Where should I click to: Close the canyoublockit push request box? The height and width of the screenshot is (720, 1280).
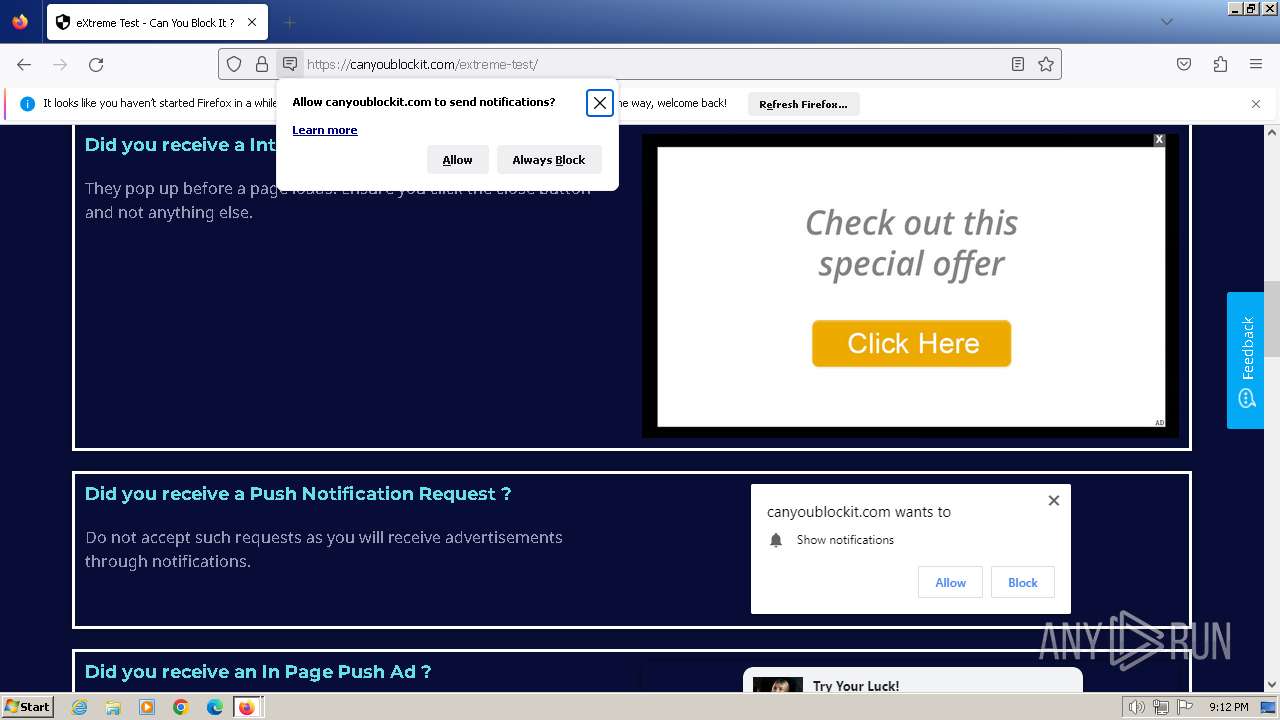pos(1053,500)
